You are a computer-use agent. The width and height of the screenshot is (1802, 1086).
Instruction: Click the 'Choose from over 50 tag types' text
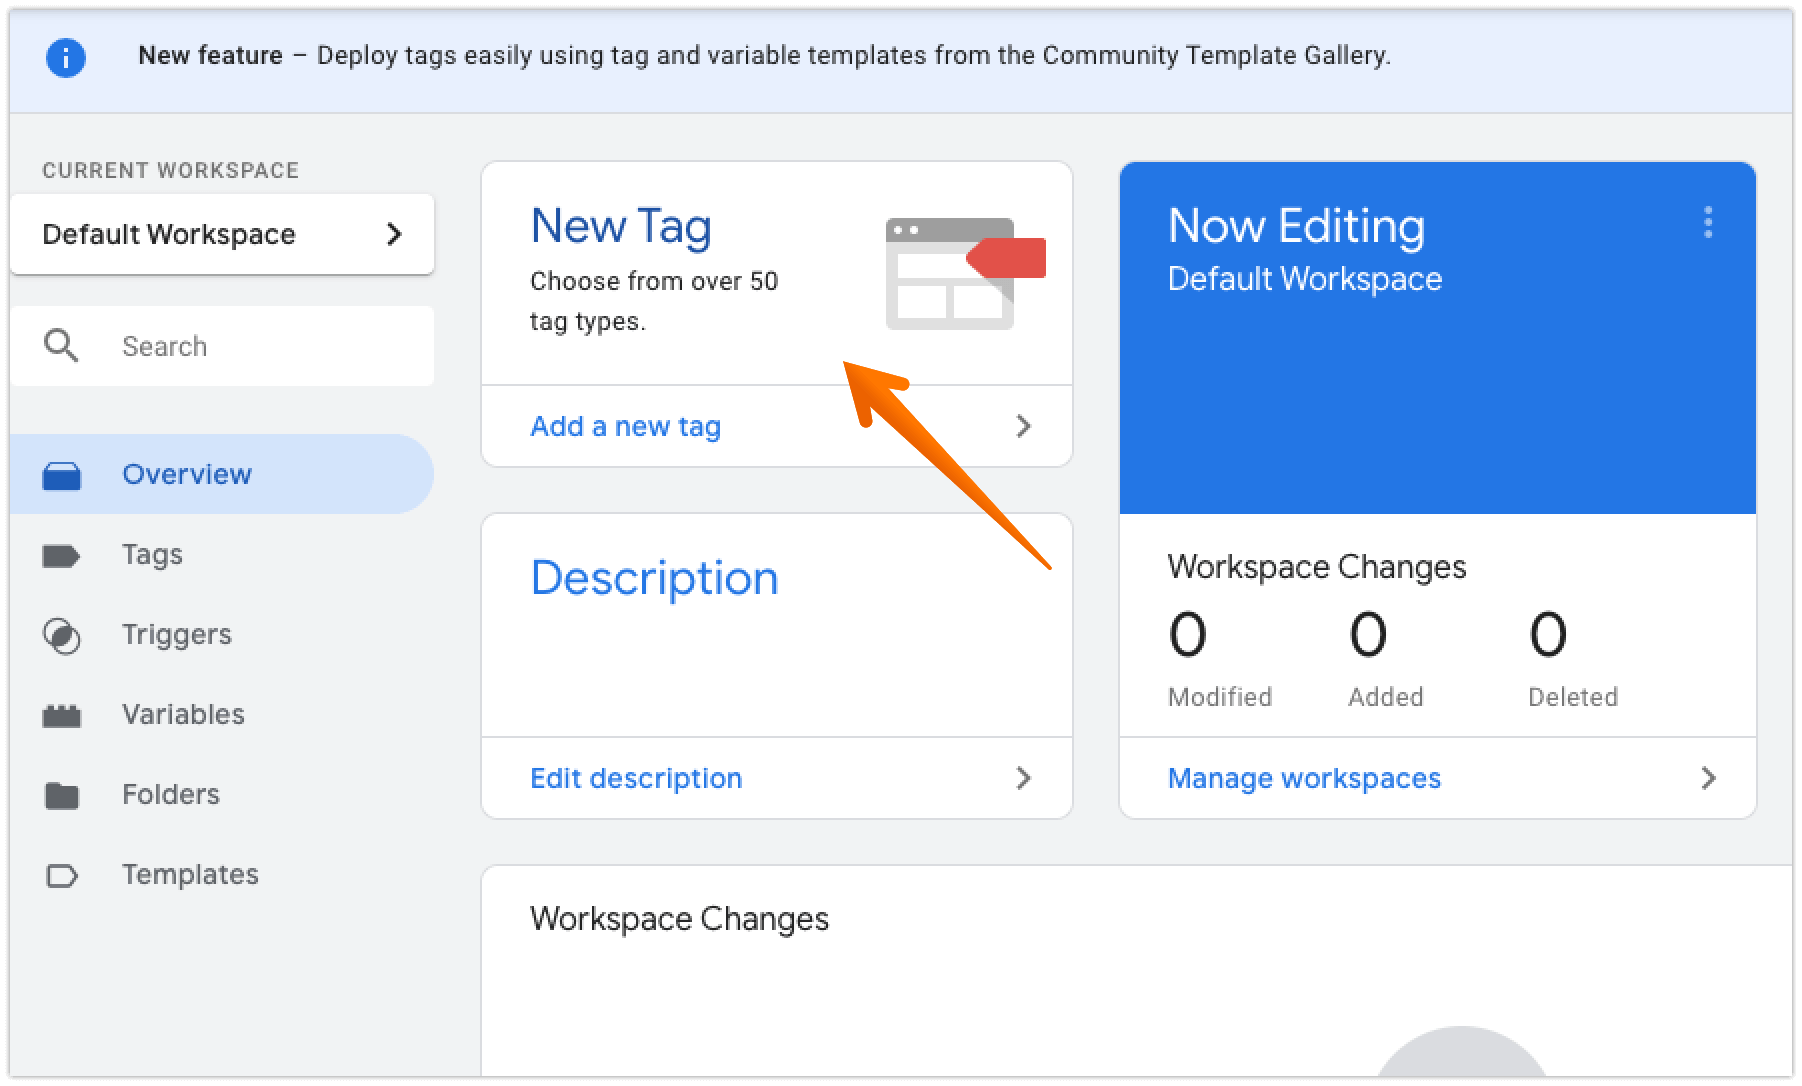pos(654,301)
